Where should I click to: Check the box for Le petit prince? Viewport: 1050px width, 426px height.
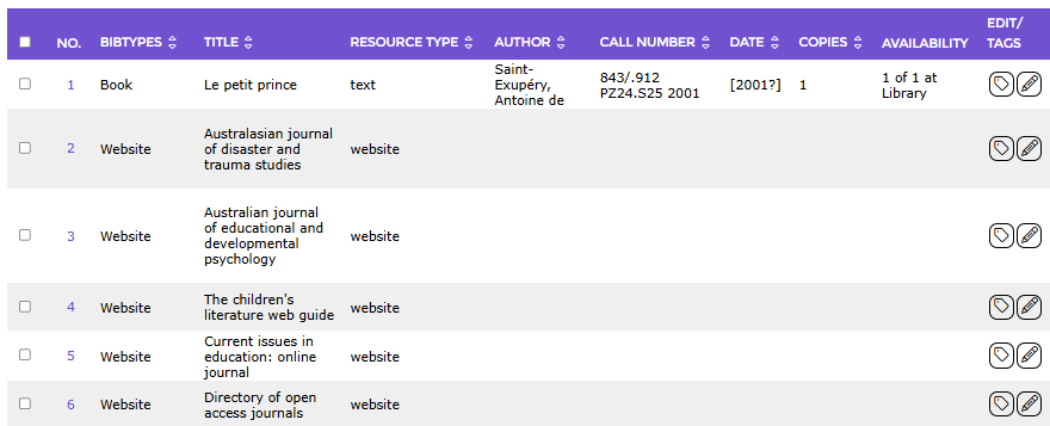(x=25, y=84)
